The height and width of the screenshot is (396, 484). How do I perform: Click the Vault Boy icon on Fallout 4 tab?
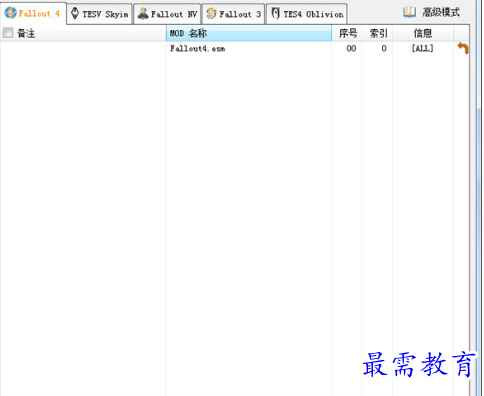(x=10, y=13)
